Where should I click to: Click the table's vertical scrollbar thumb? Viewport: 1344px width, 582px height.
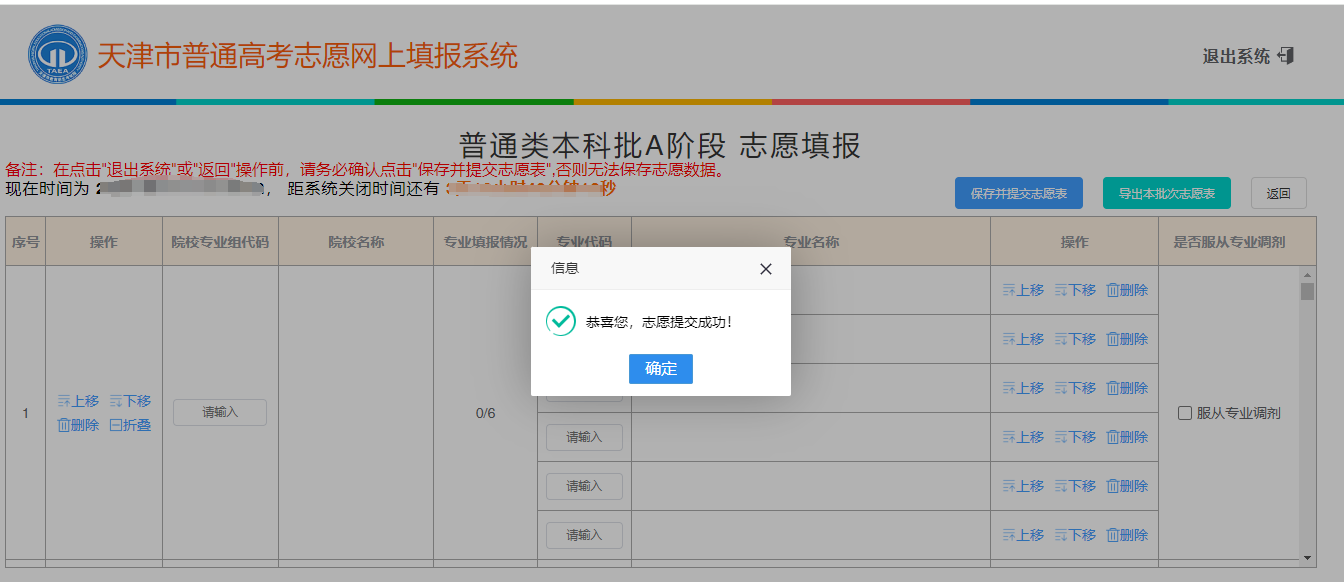tap(1307, 291)
